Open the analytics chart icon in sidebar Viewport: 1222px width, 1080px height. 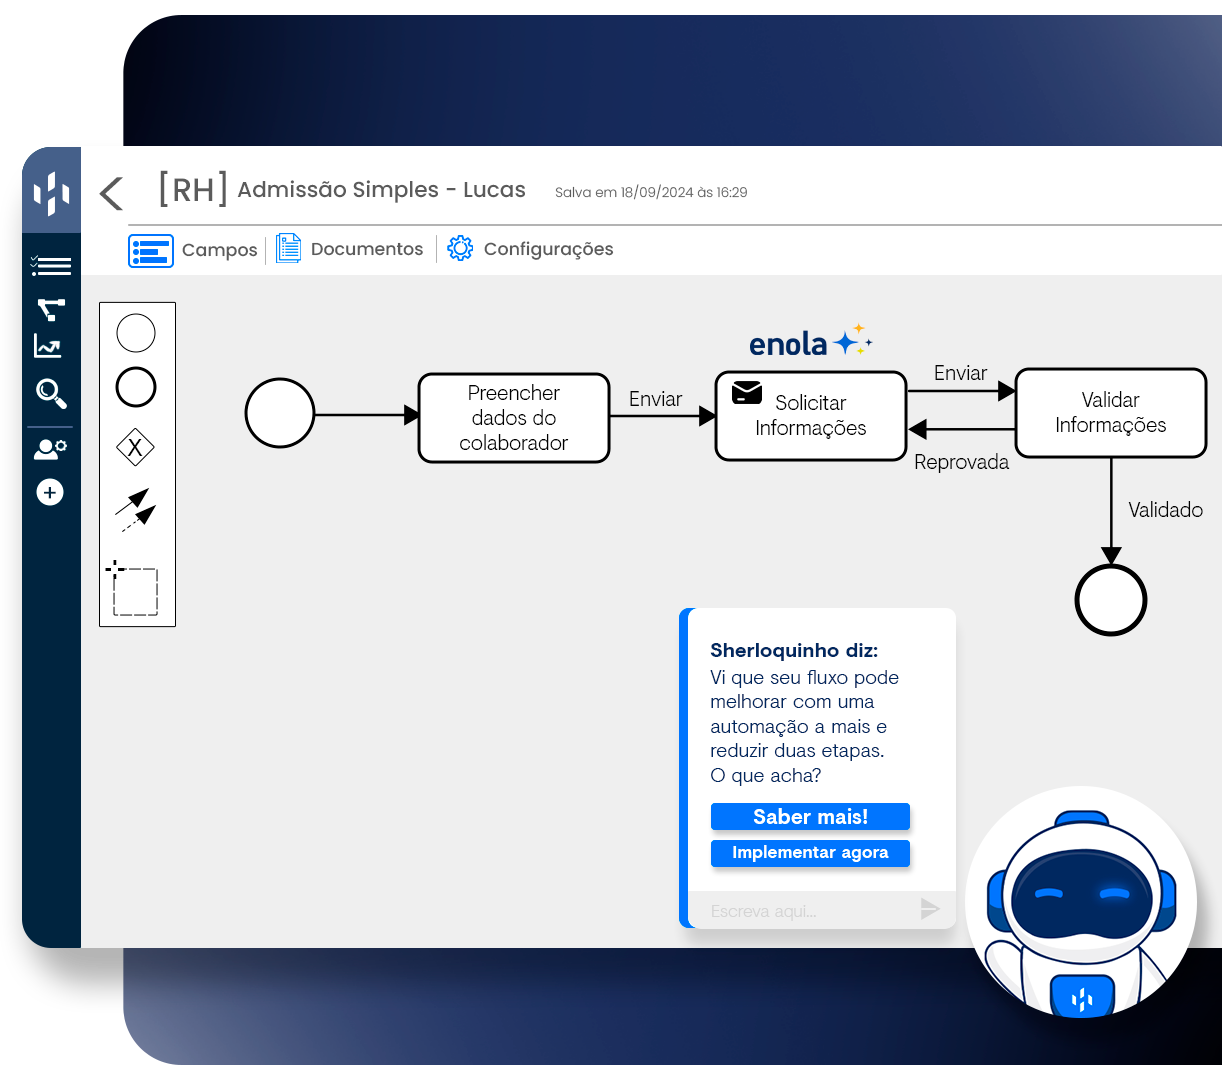[48, 347]
